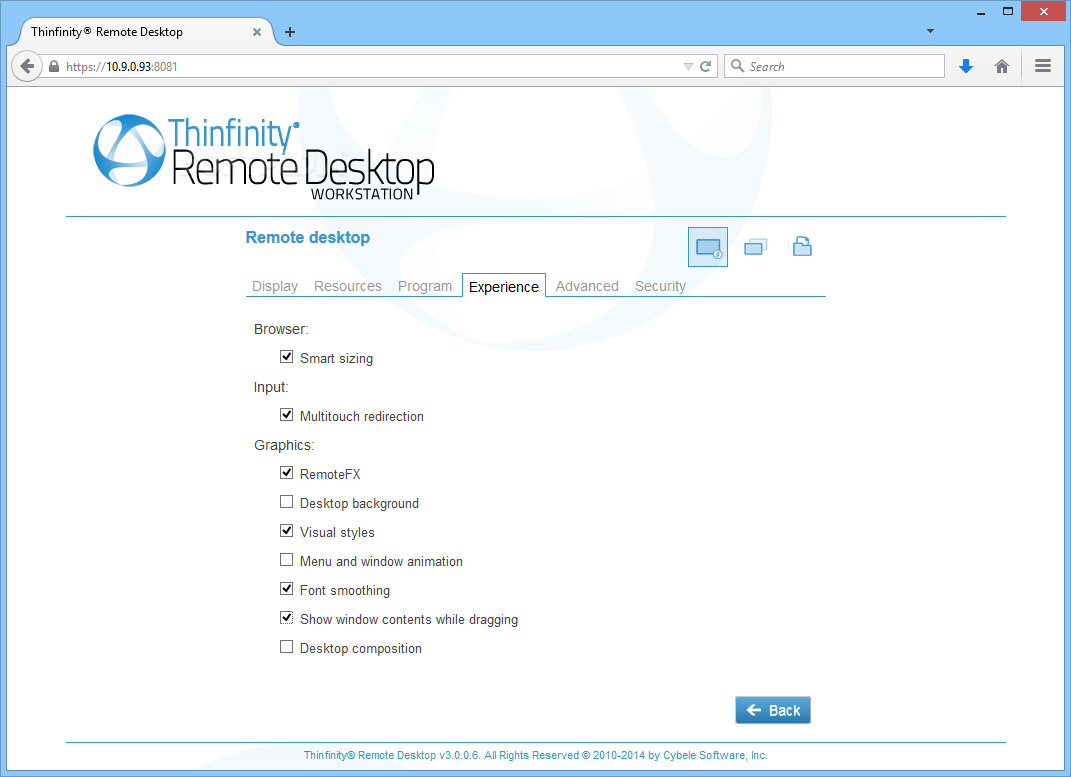Expand the list all tabs dropdown arrow
This screenshot has height=777, width=1071.
click(x=930, y=31)
